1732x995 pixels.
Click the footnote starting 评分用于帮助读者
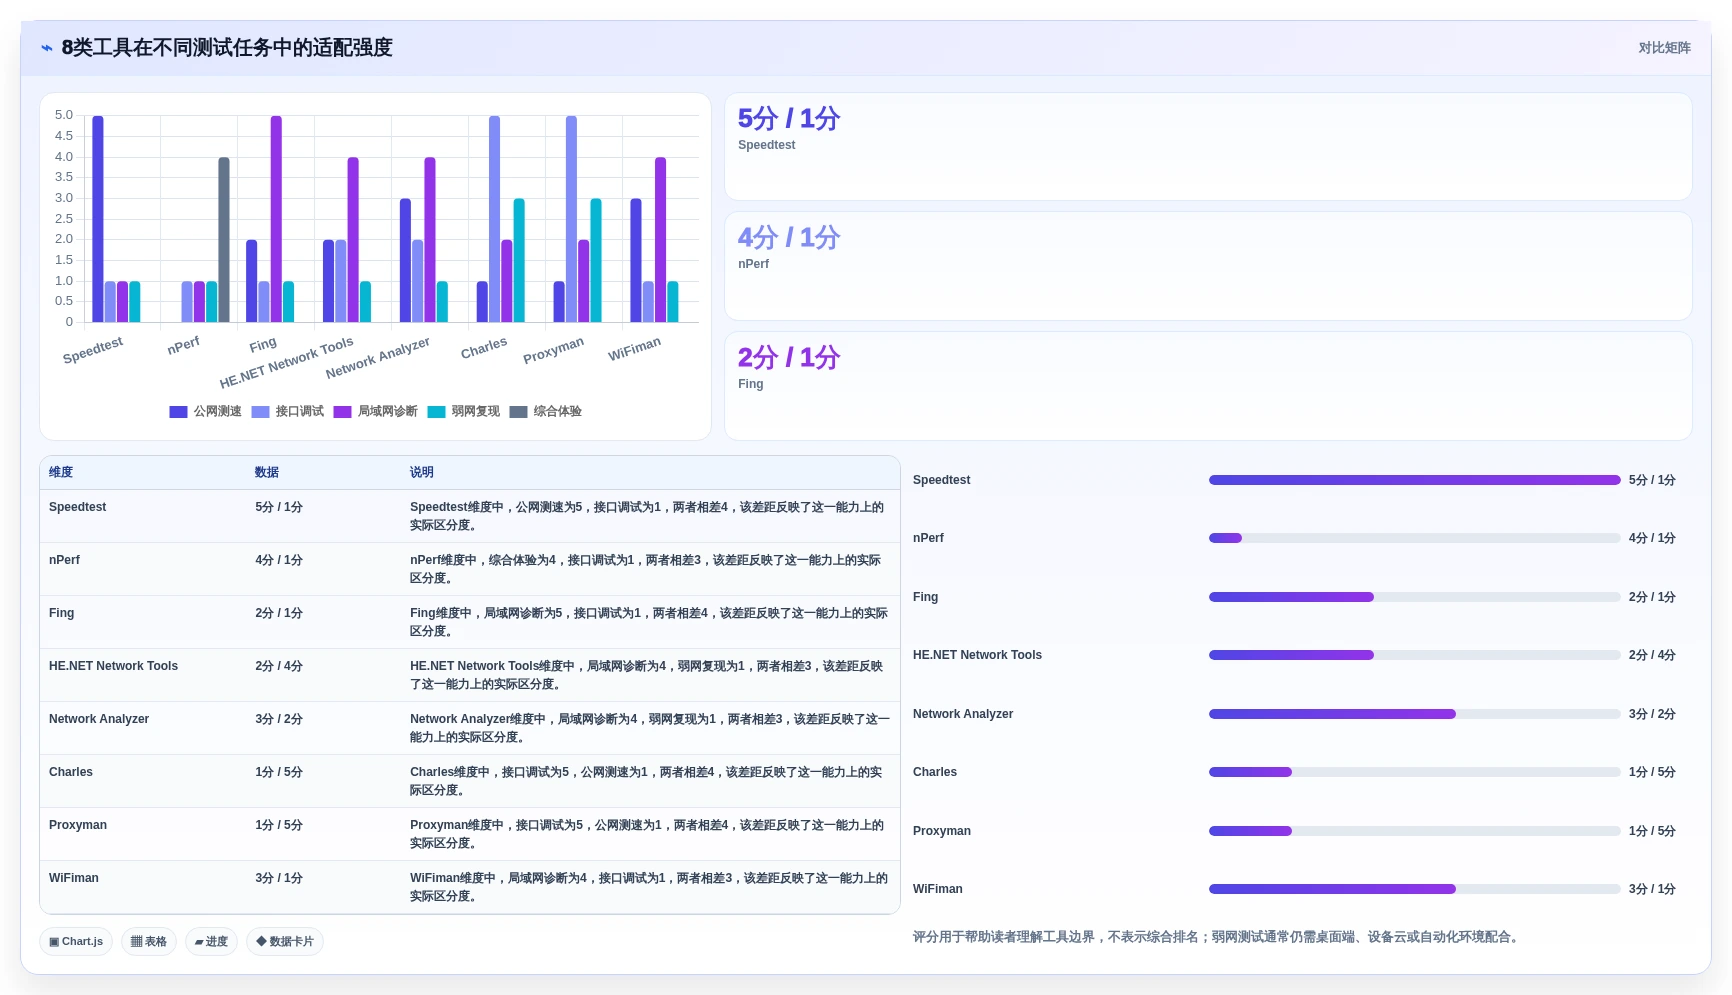(1218, 937)
